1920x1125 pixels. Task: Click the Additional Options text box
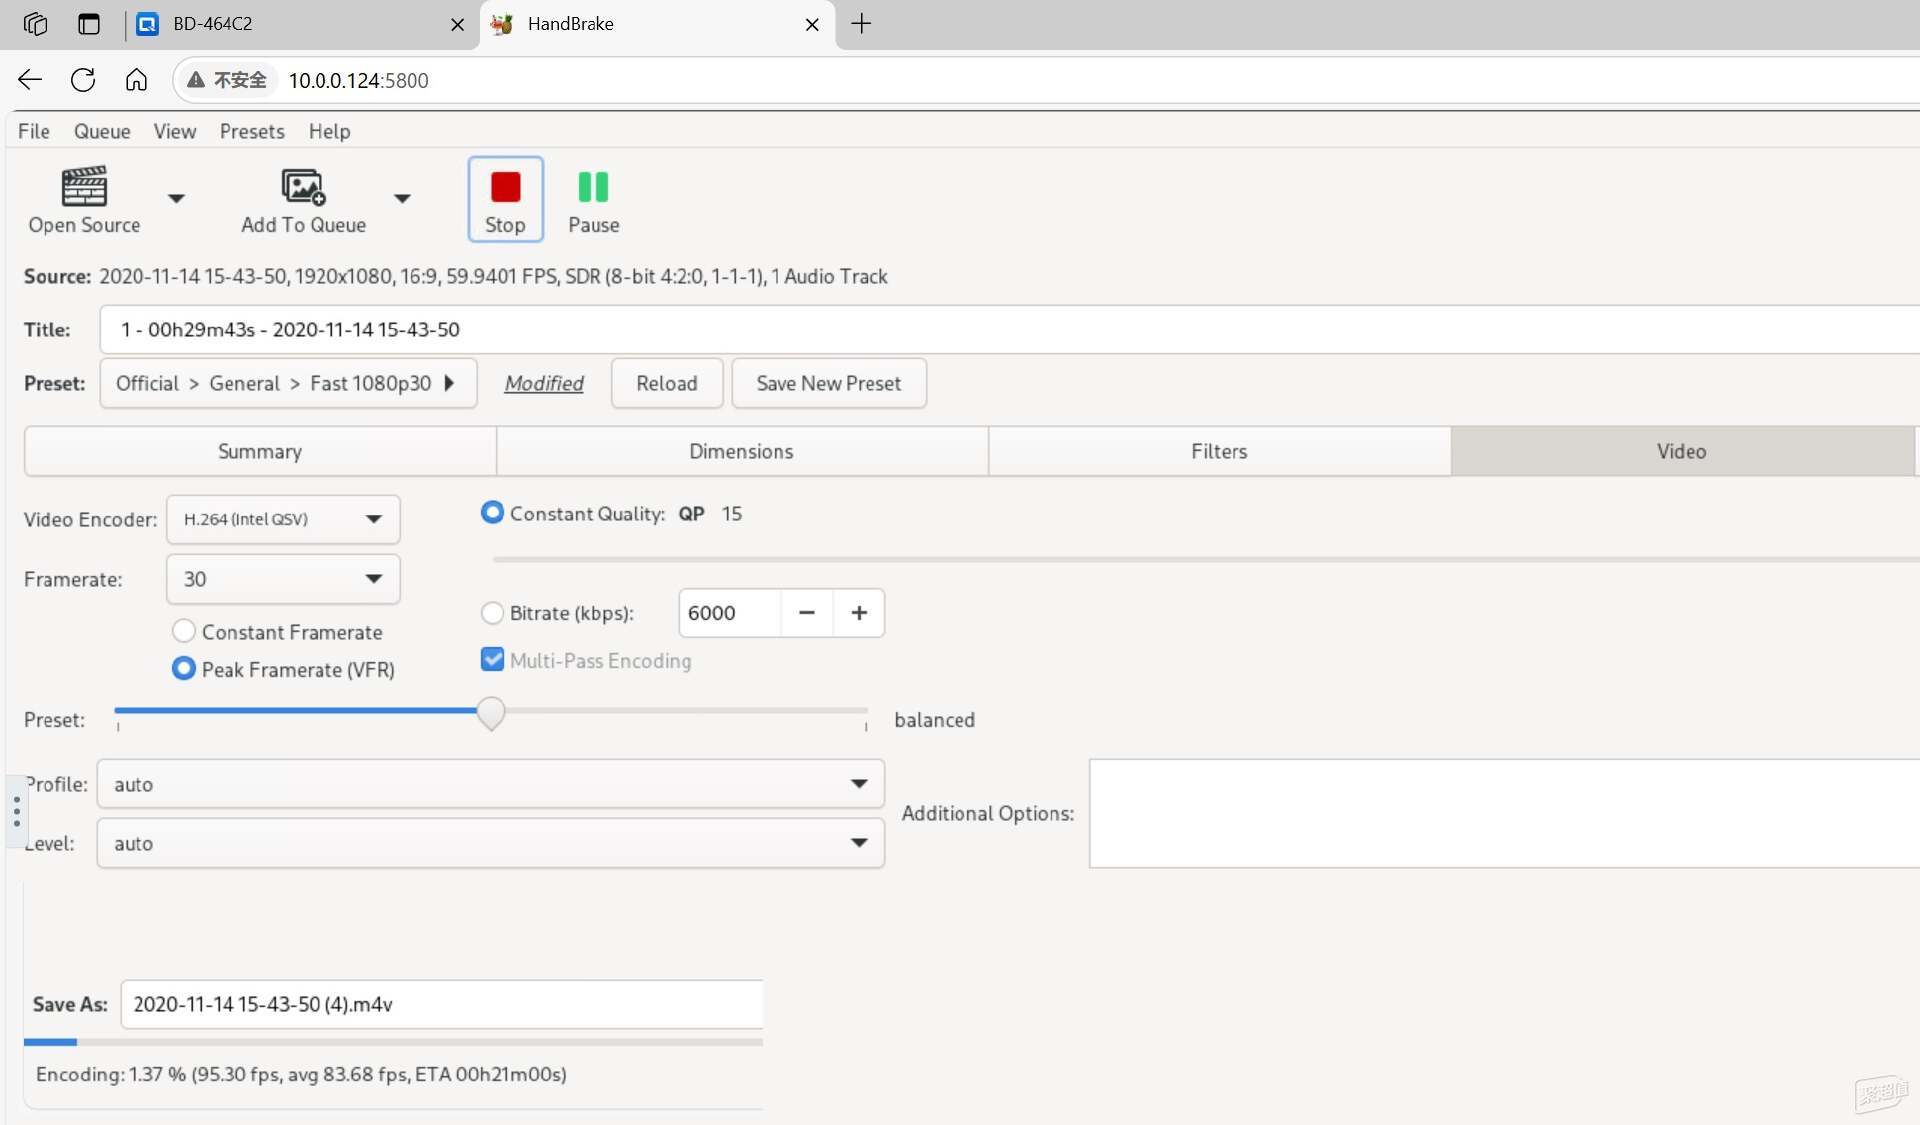point(1504,813)
